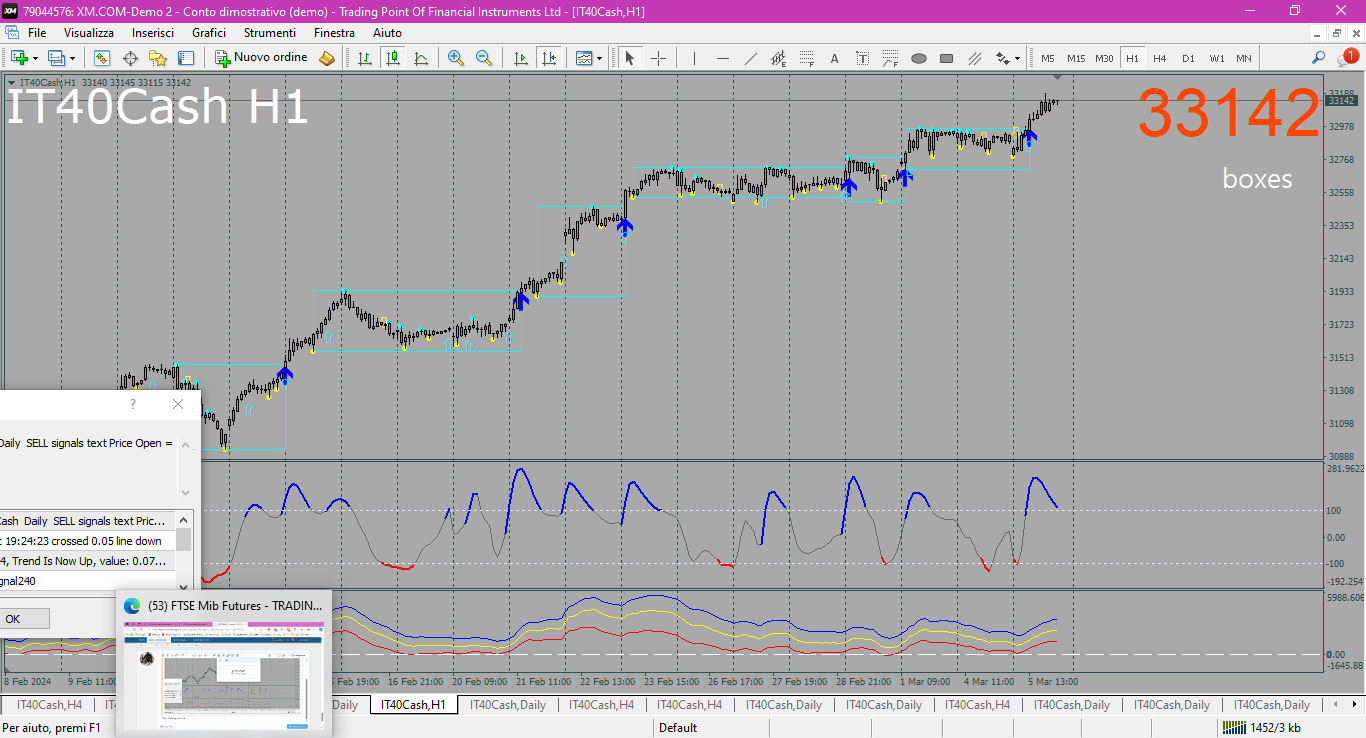Select the text label tool
The width and height of the screenshot is (1366, 738).
point(862,58)
